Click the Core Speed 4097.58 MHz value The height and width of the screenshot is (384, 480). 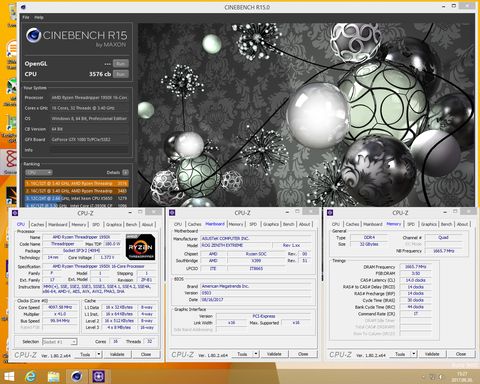coord(61,307)
